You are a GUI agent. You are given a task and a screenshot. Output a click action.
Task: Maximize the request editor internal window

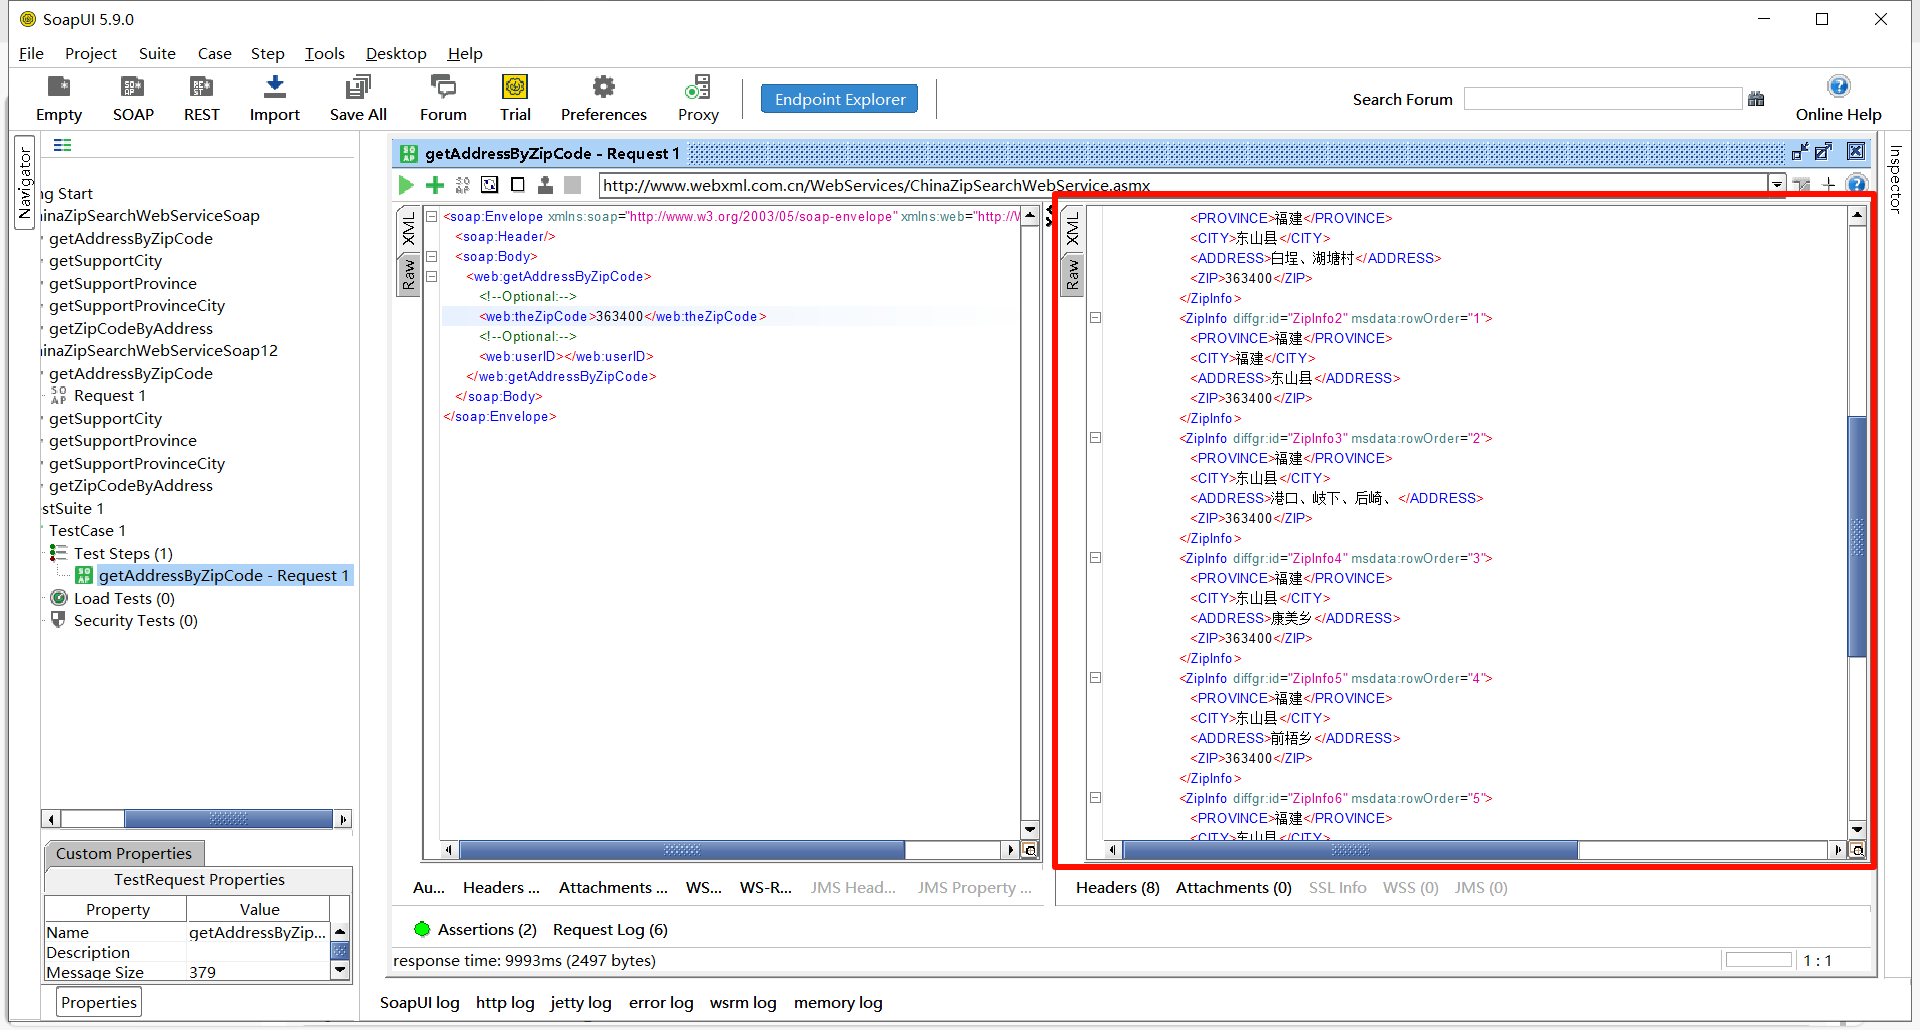[1824, 152]
